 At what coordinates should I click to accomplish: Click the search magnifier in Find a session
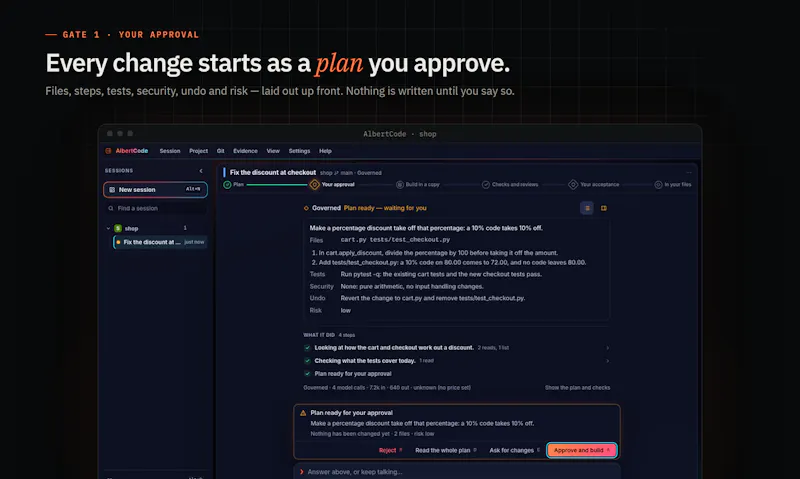click(x=111, y=208)
